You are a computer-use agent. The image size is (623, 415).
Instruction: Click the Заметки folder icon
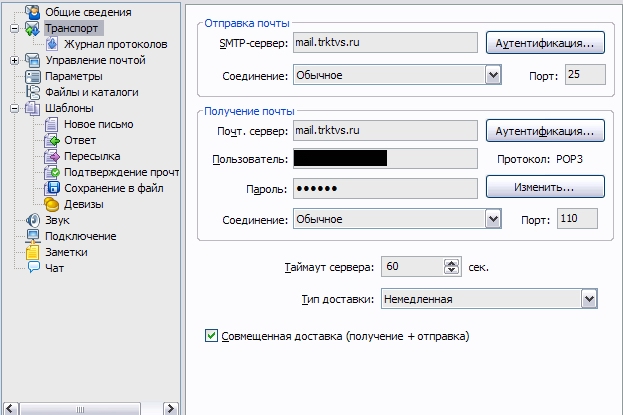click(x=32, y=252)
